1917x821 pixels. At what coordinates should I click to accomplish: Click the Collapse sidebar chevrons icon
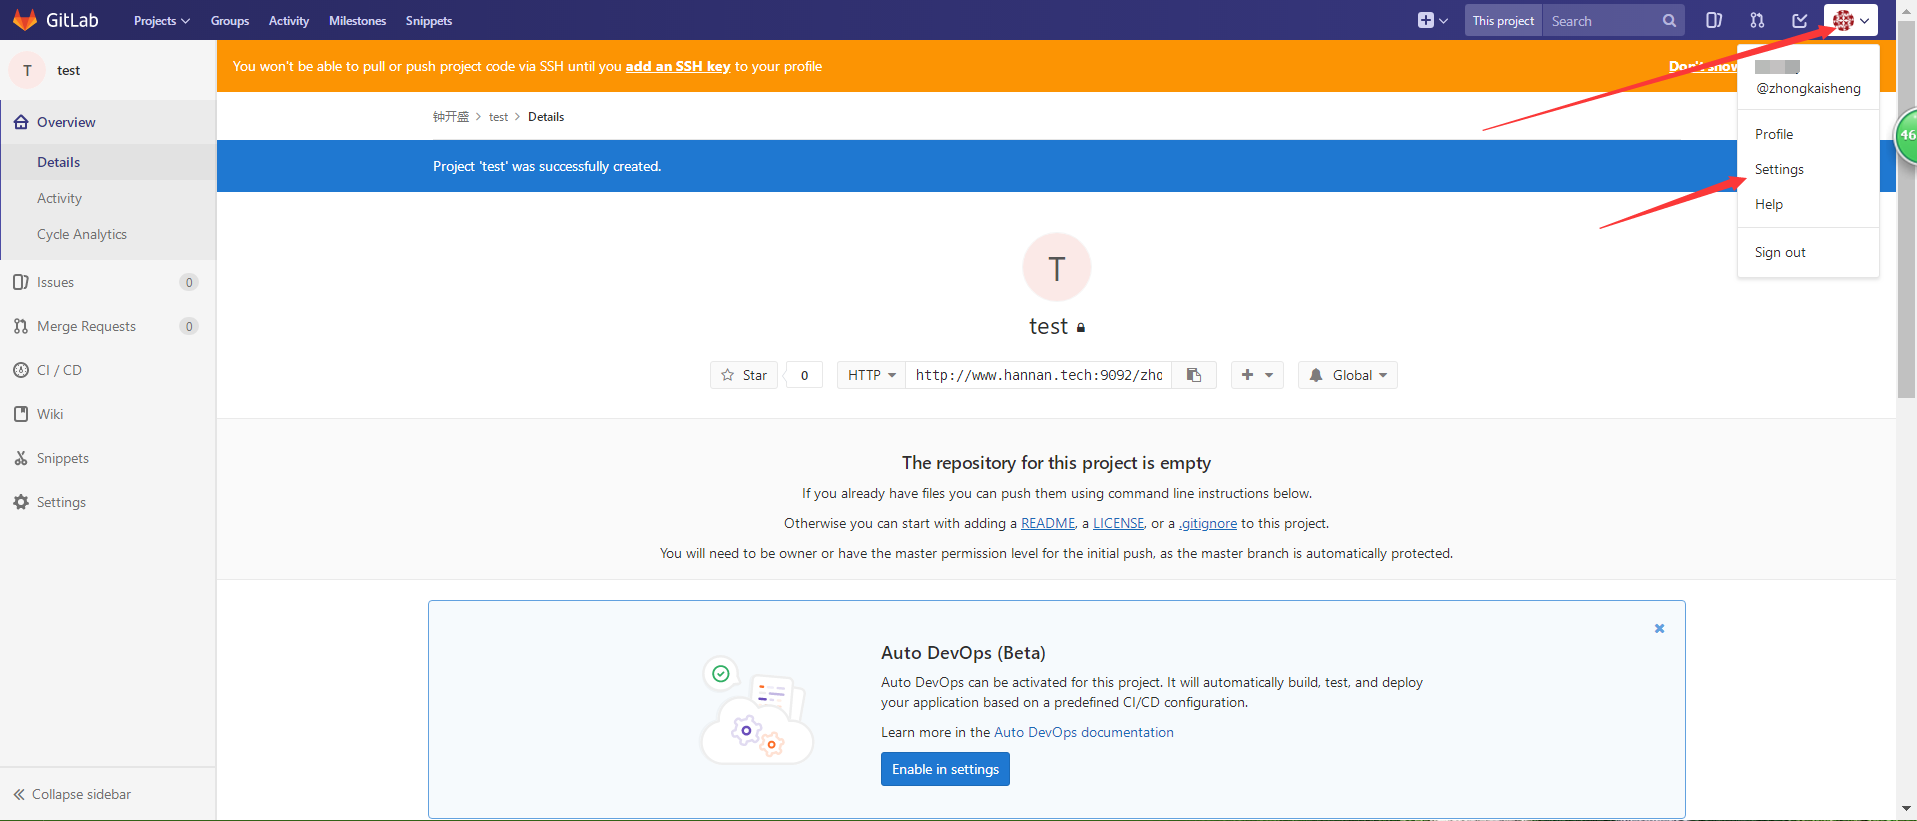tap(19, 794)
